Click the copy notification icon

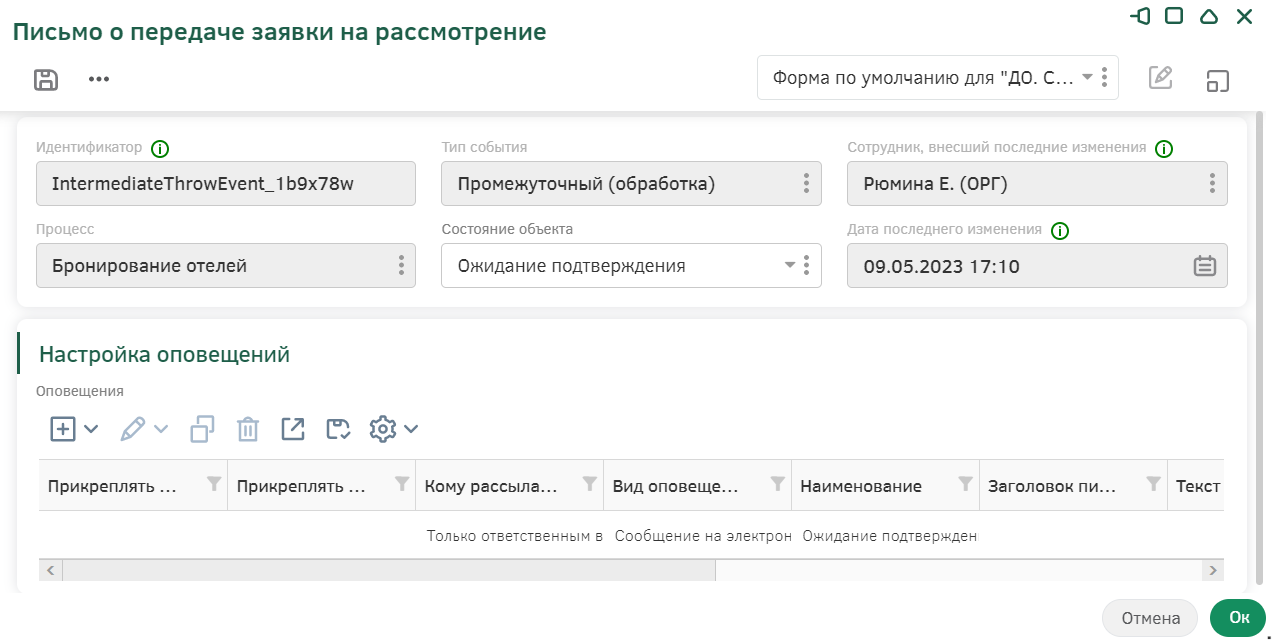203,429
